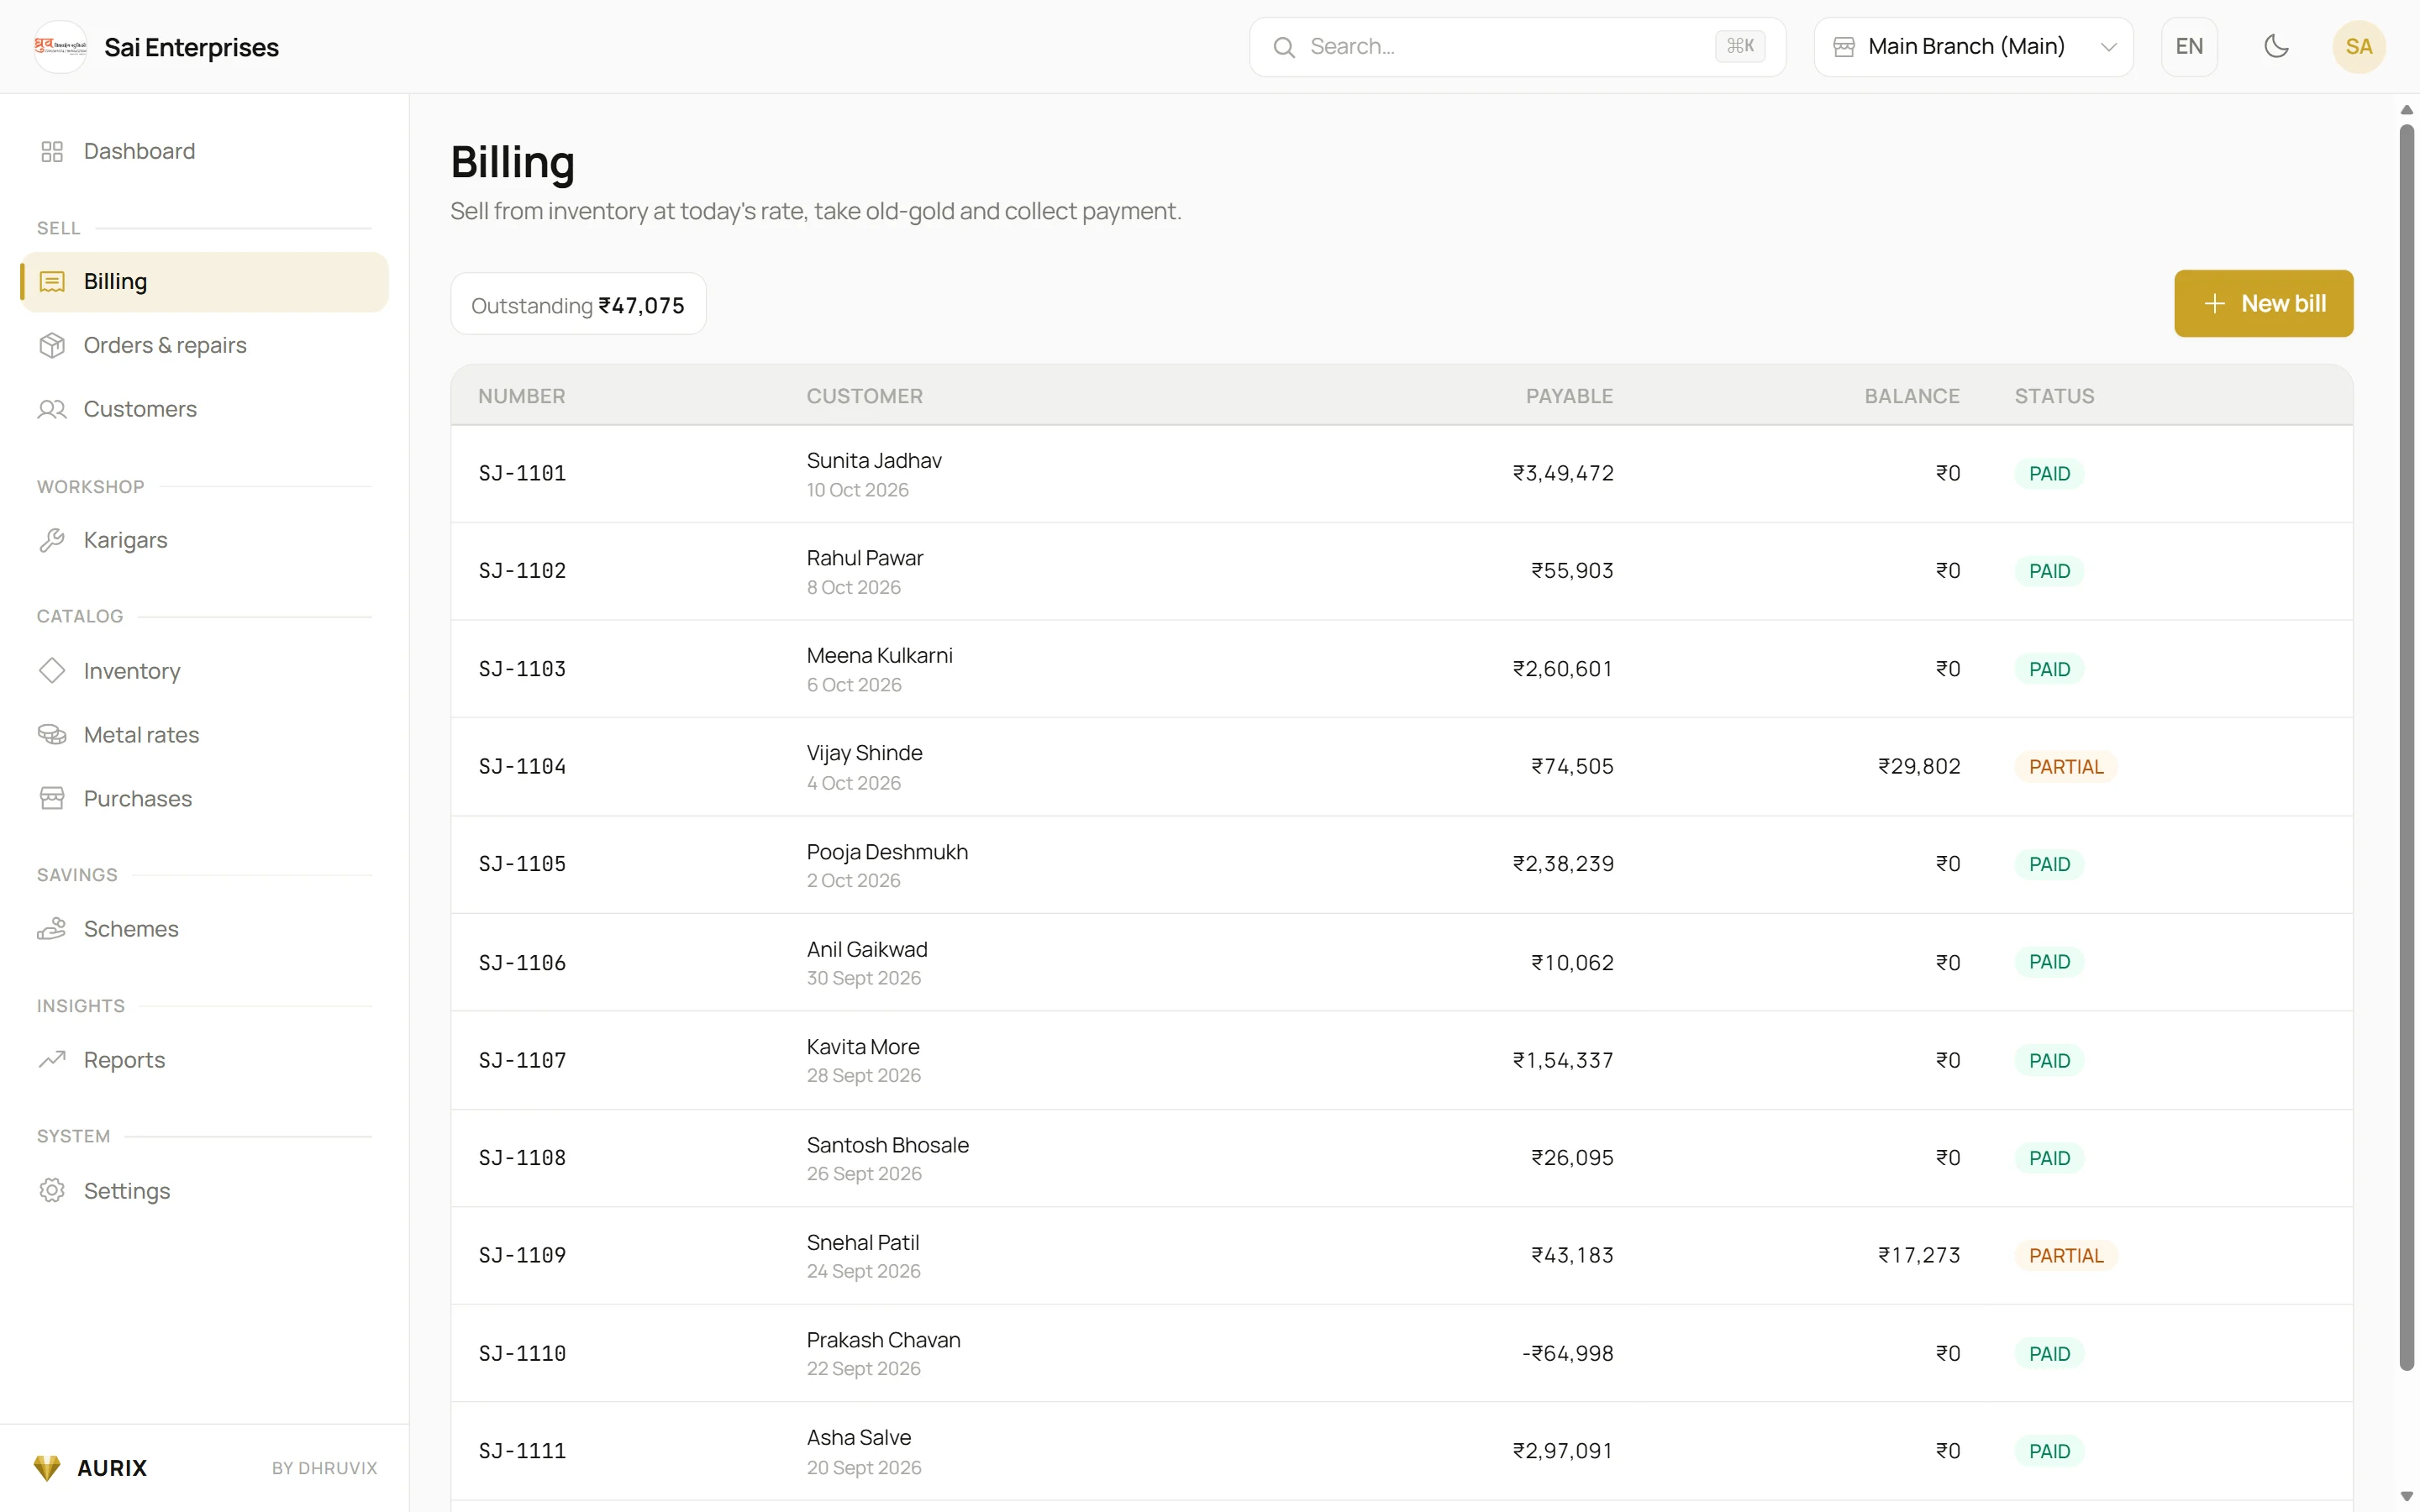Select customer Vijay Shinde
This screenshot has height=1512, width=2420.
coord(864,753)
